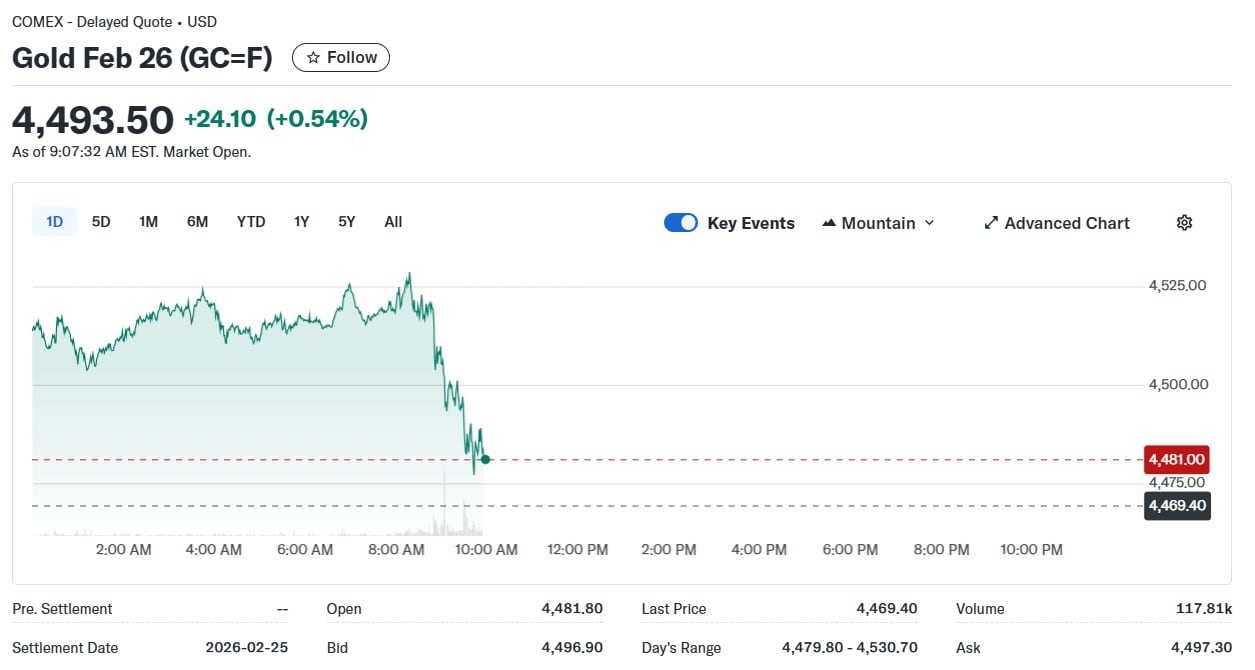Switch to the 5D time range
The height and width of the screenshot is (670, 1255).
pyautogui.click(x=101, y=222)
